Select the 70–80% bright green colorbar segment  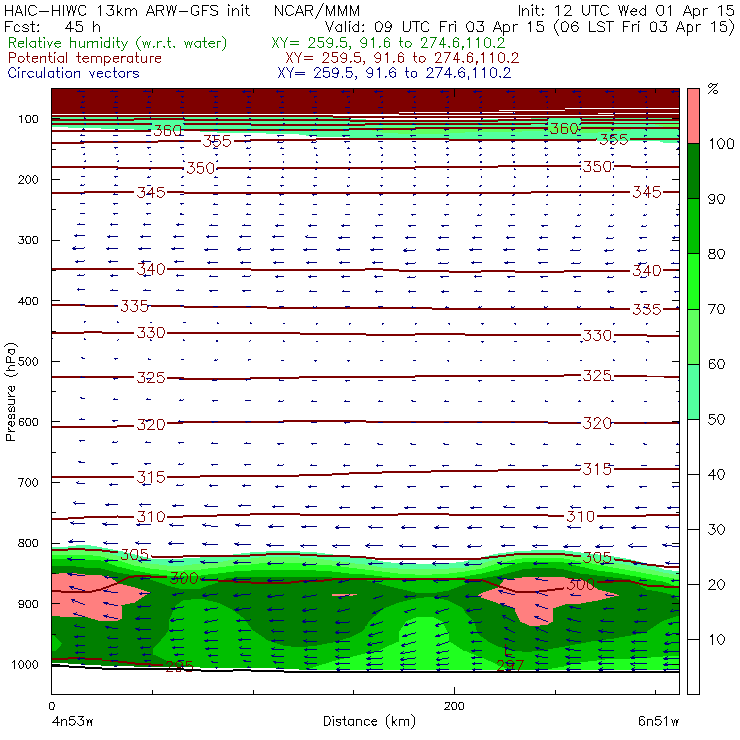click(x=693, y=281)
